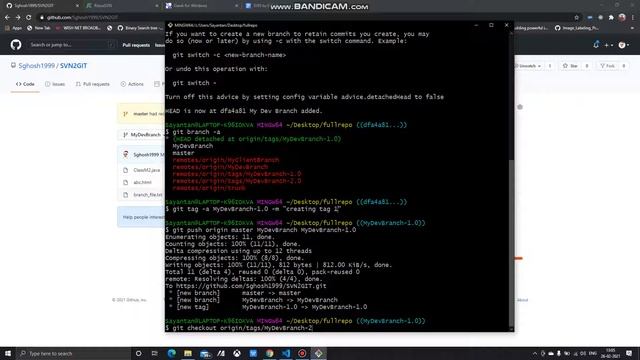Click the MINGW64 terminal title bar icon
This screenshot has width=640, height=360.
170,25
